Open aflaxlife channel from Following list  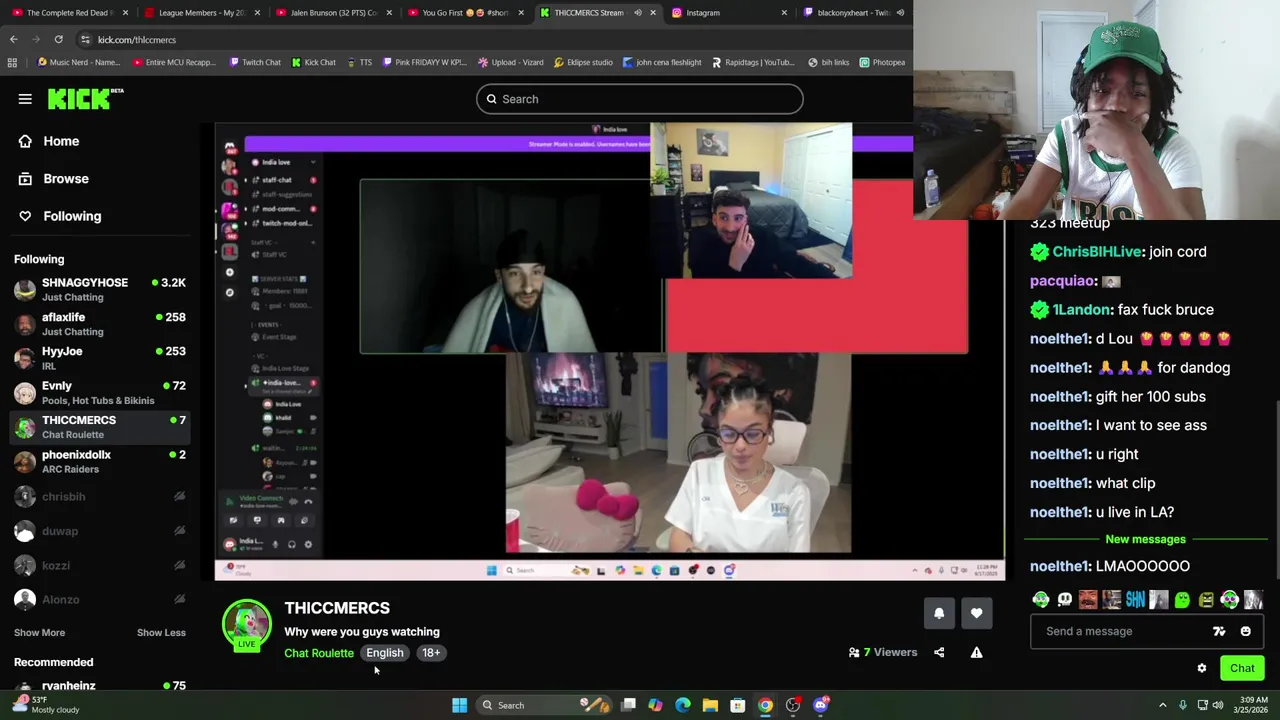click(100, 324)
